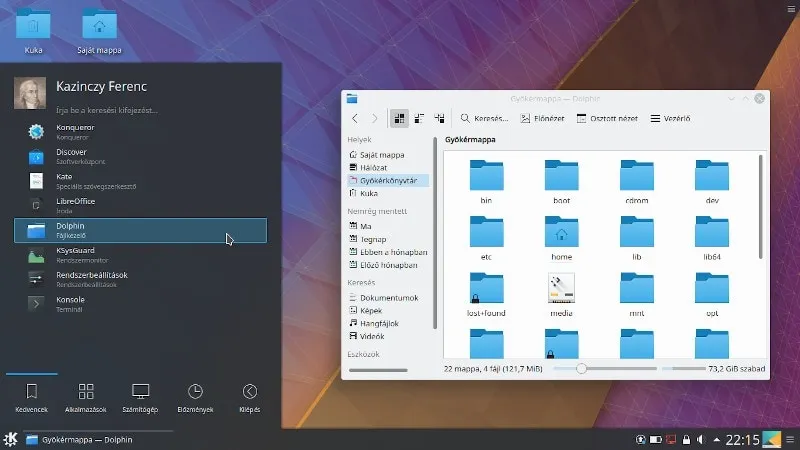
Task: Toggle the Előnézet preview option
Action: tap(541, 118)
